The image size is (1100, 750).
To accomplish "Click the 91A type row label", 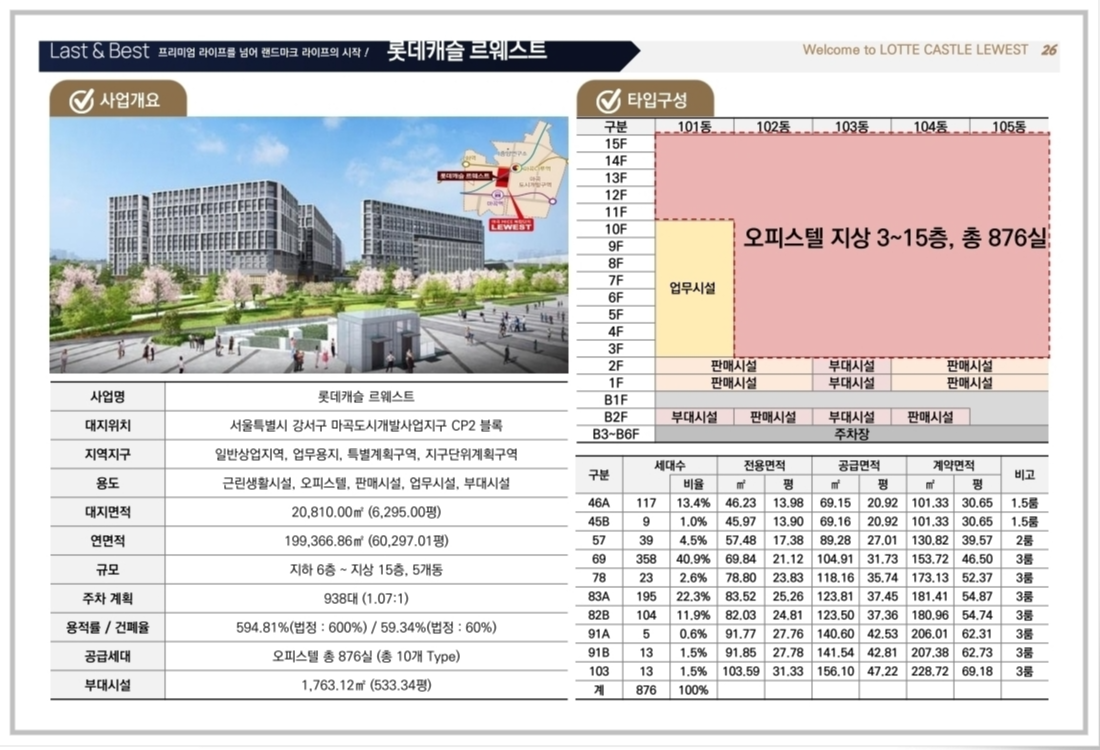I will [x=598, y=634].
